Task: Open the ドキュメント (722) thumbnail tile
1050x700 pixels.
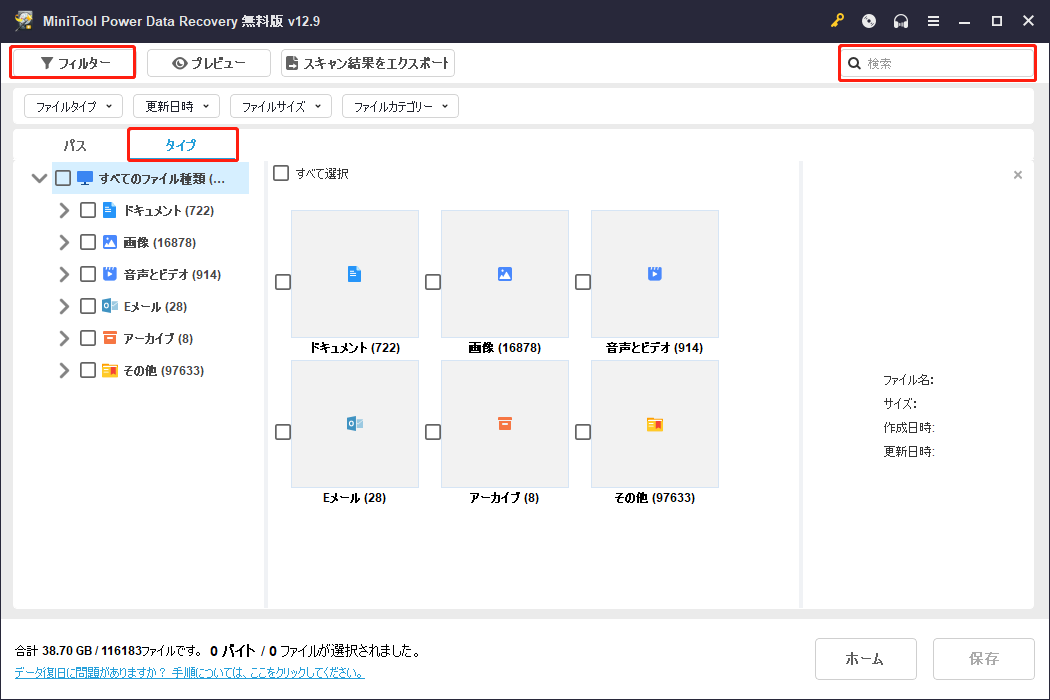Action: (355, 274)
